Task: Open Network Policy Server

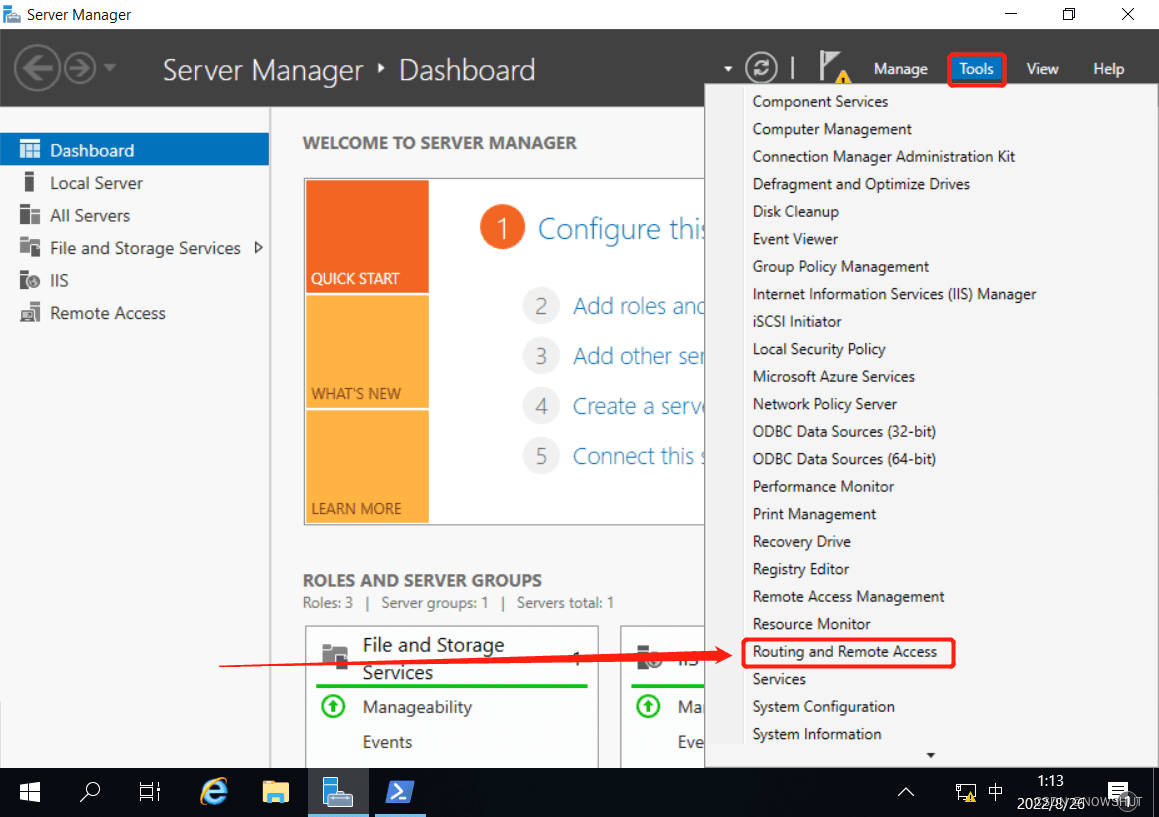Action: tap(824, 404)
